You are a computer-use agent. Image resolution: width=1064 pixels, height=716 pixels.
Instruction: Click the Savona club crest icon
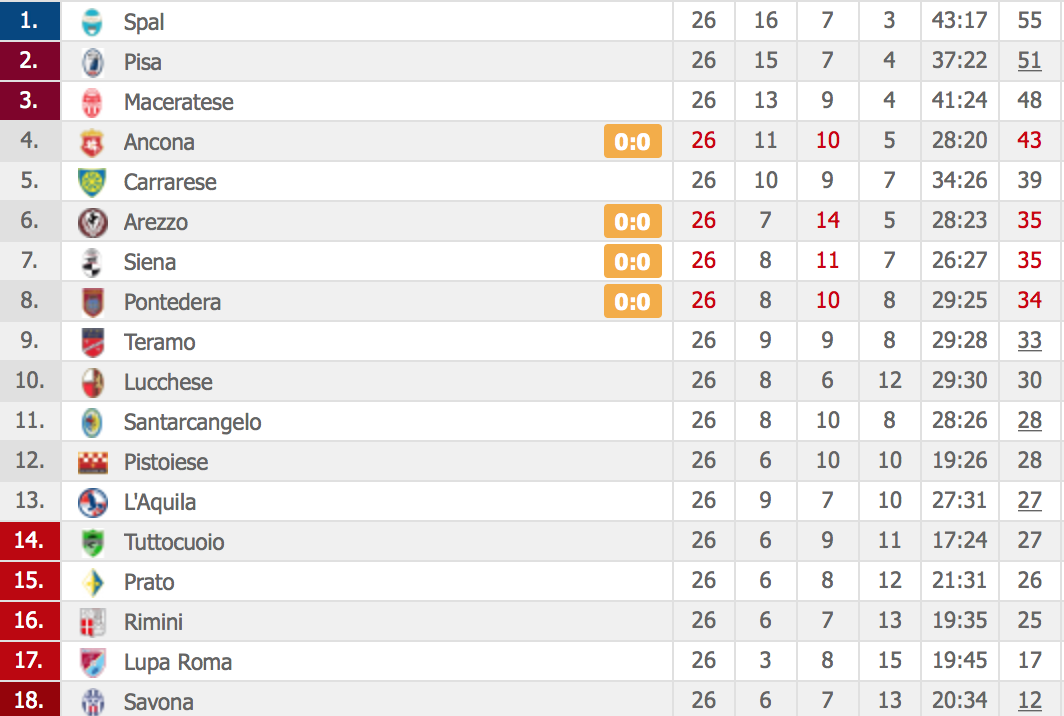pos(93,701)
